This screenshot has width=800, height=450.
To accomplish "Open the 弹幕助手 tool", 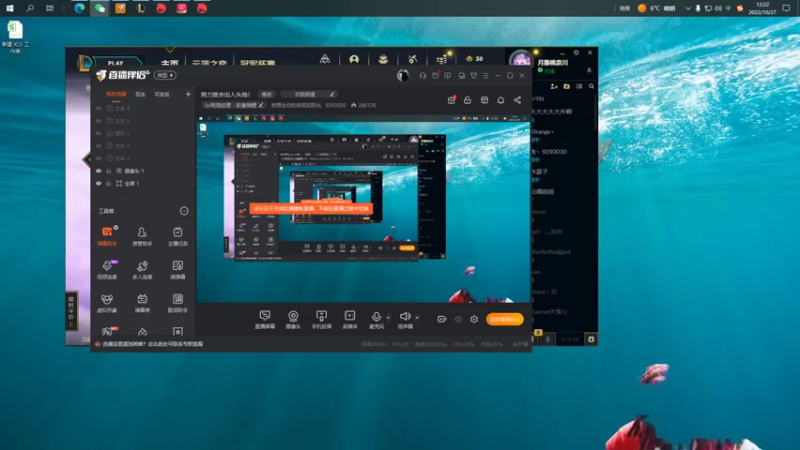I will tap(107, 236).
